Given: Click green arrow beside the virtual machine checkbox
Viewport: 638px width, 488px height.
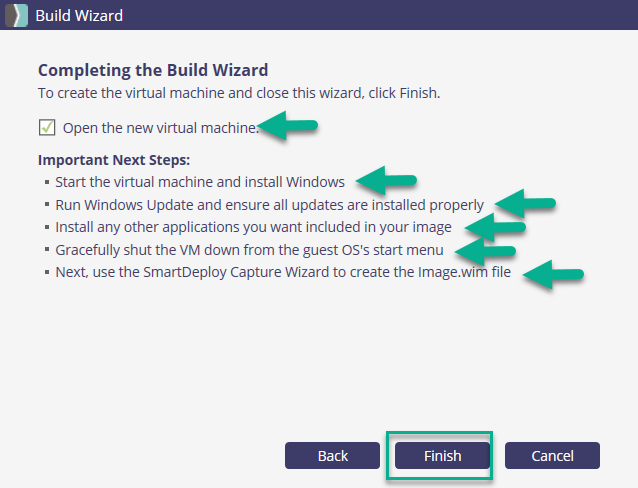Looking at the screenshot, I should (289, 126).
